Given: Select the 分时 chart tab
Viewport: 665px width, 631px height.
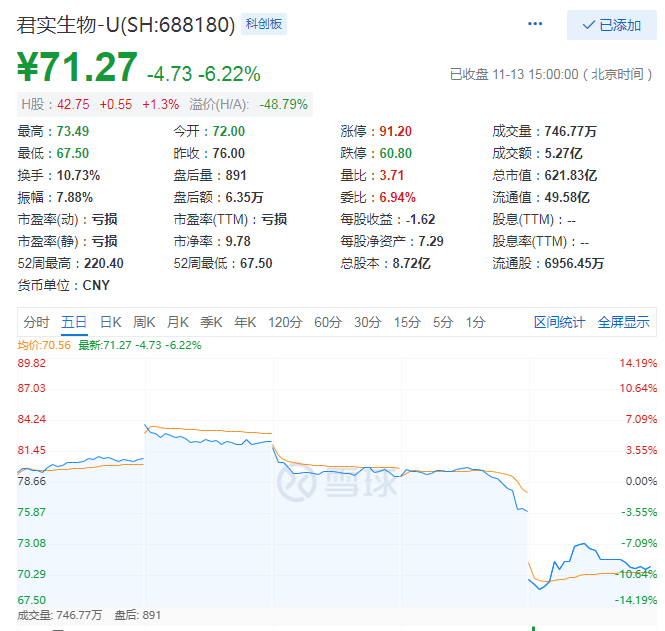Looking at the screenshot, I should [36, 322].
